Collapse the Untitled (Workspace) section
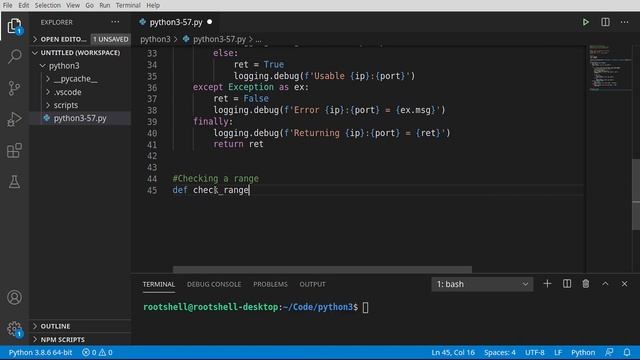640x360 pixels. click(35, 53)
